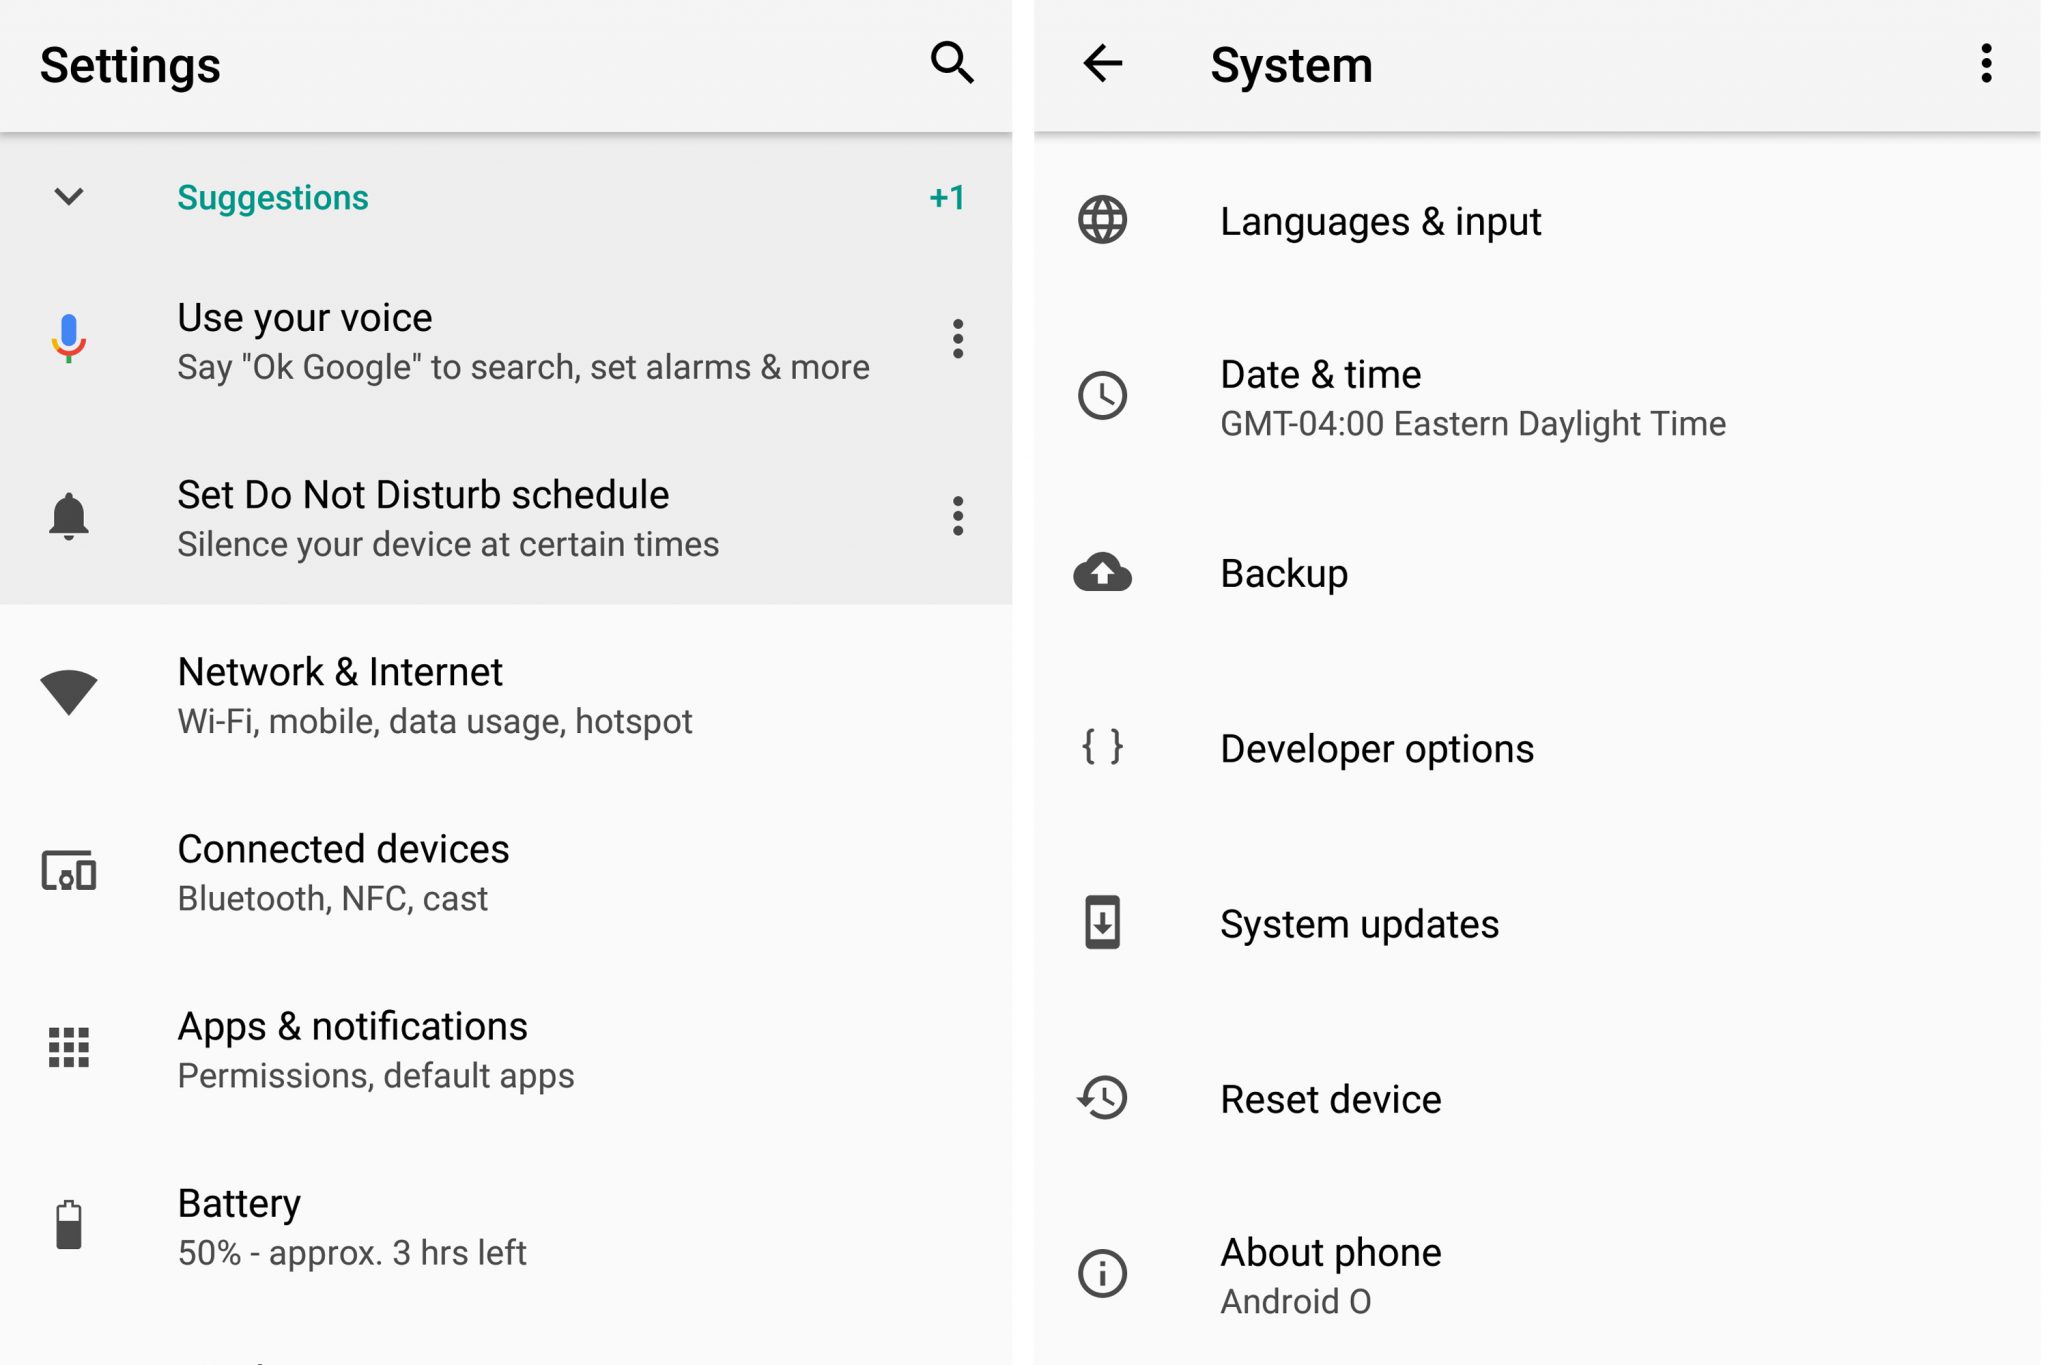The width and height of the screenshot is (2048, 1365).
Task: Open search in Settings
Action: tap(950, 64)
